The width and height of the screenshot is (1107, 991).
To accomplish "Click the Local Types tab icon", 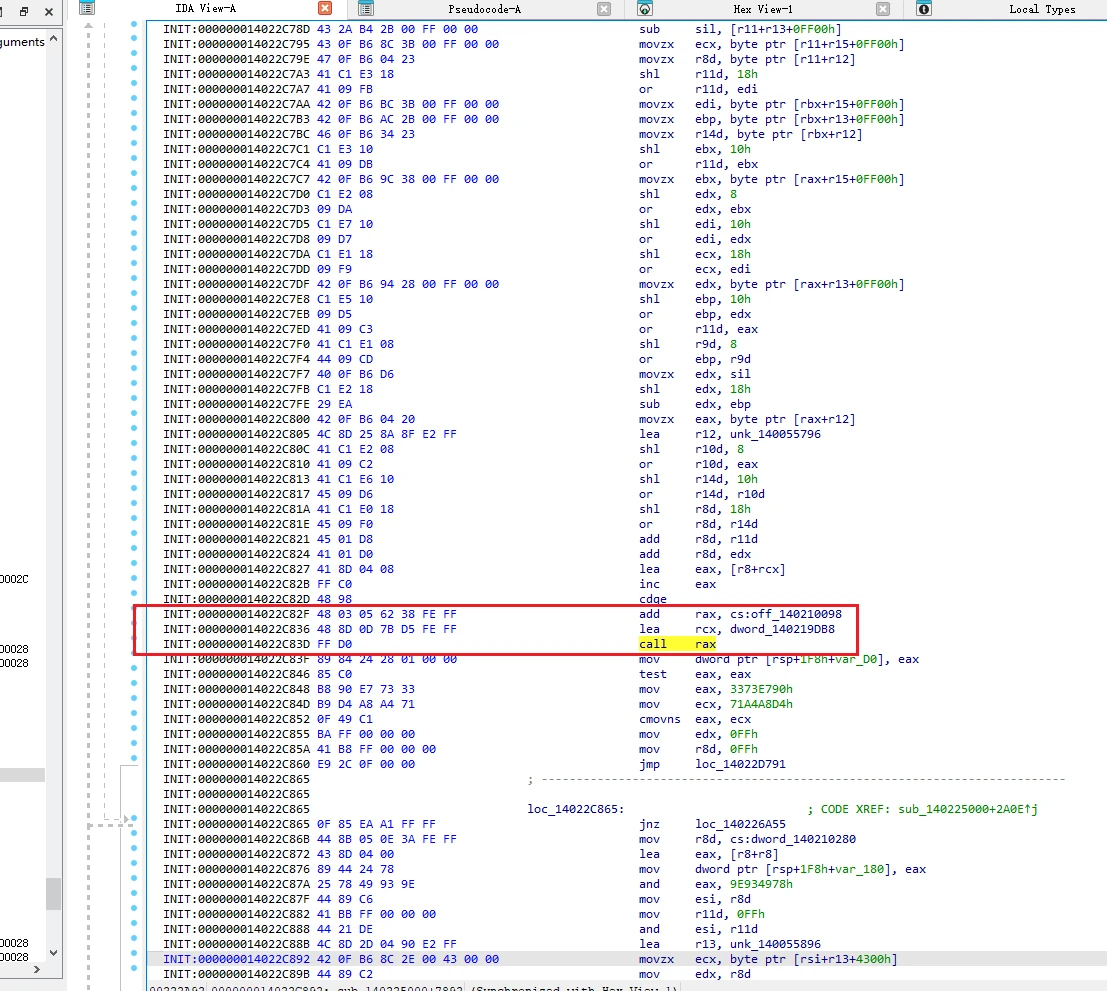I will pyautogui.click(x=923, y=8).
